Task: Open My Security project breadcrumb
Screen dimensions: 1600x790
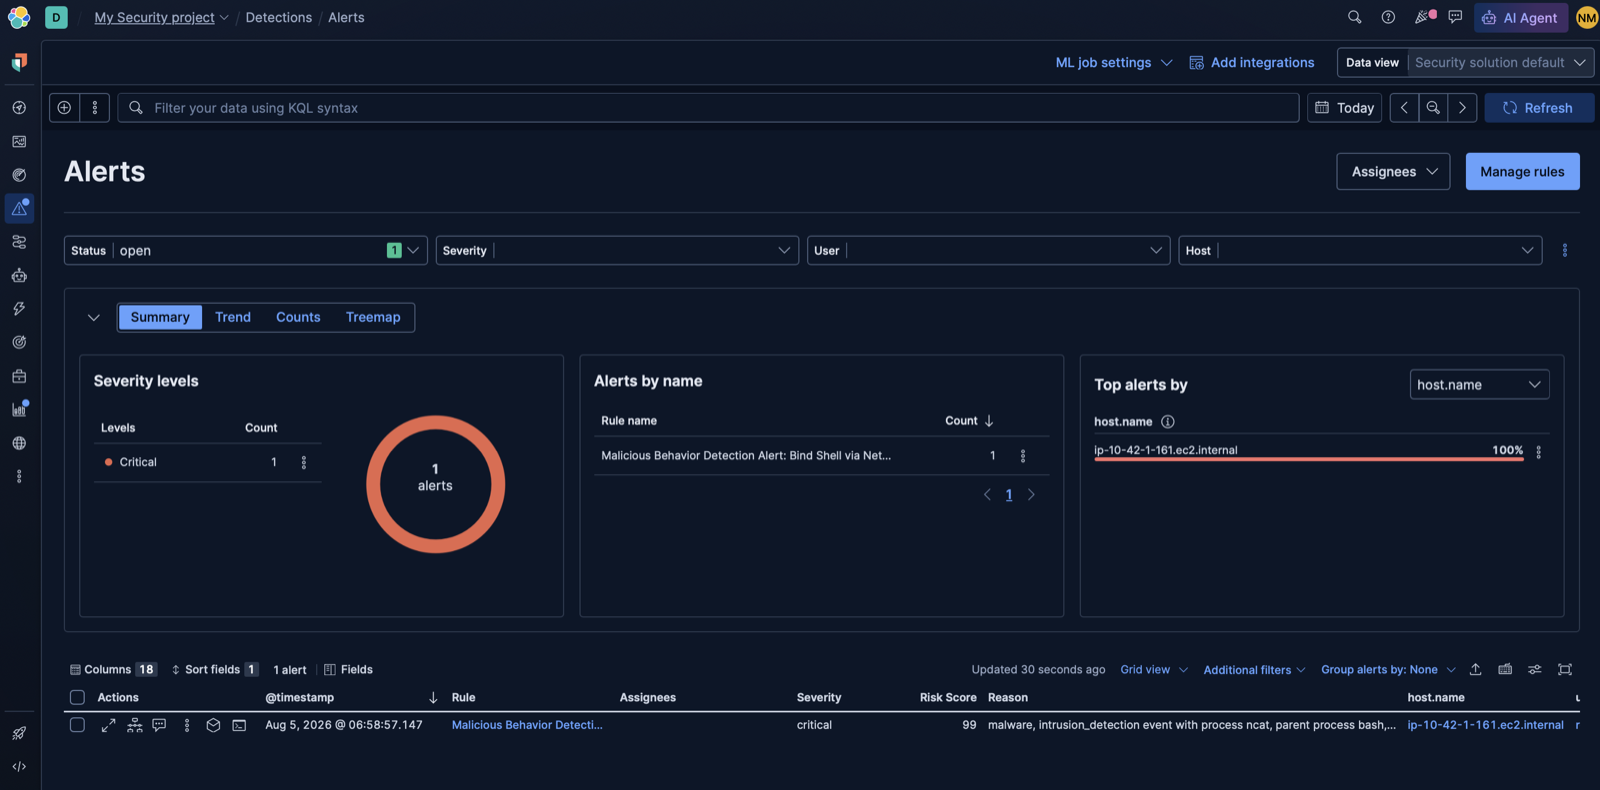Action: click(x=161, y=17)
